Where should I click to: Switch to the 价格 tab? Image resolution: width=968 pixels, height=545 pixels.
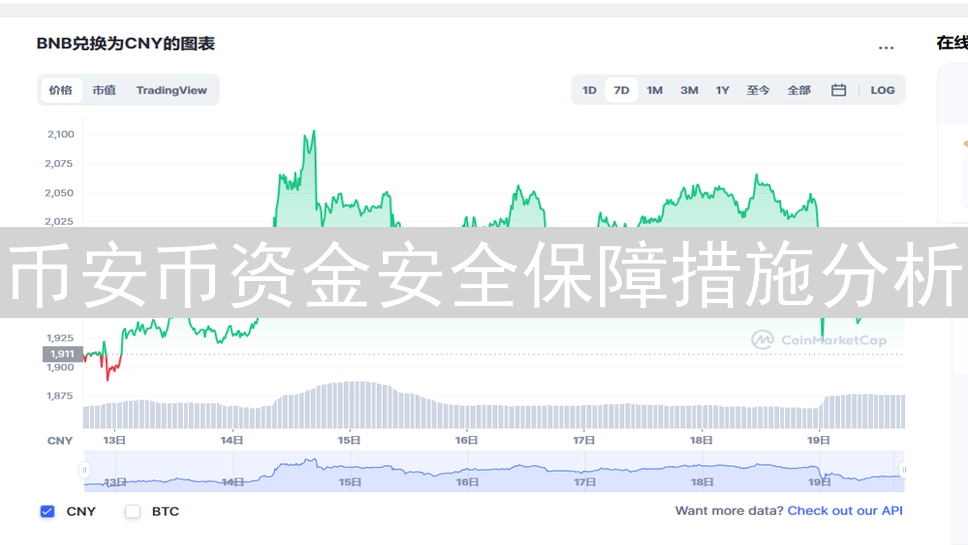[x=60, y=90]
